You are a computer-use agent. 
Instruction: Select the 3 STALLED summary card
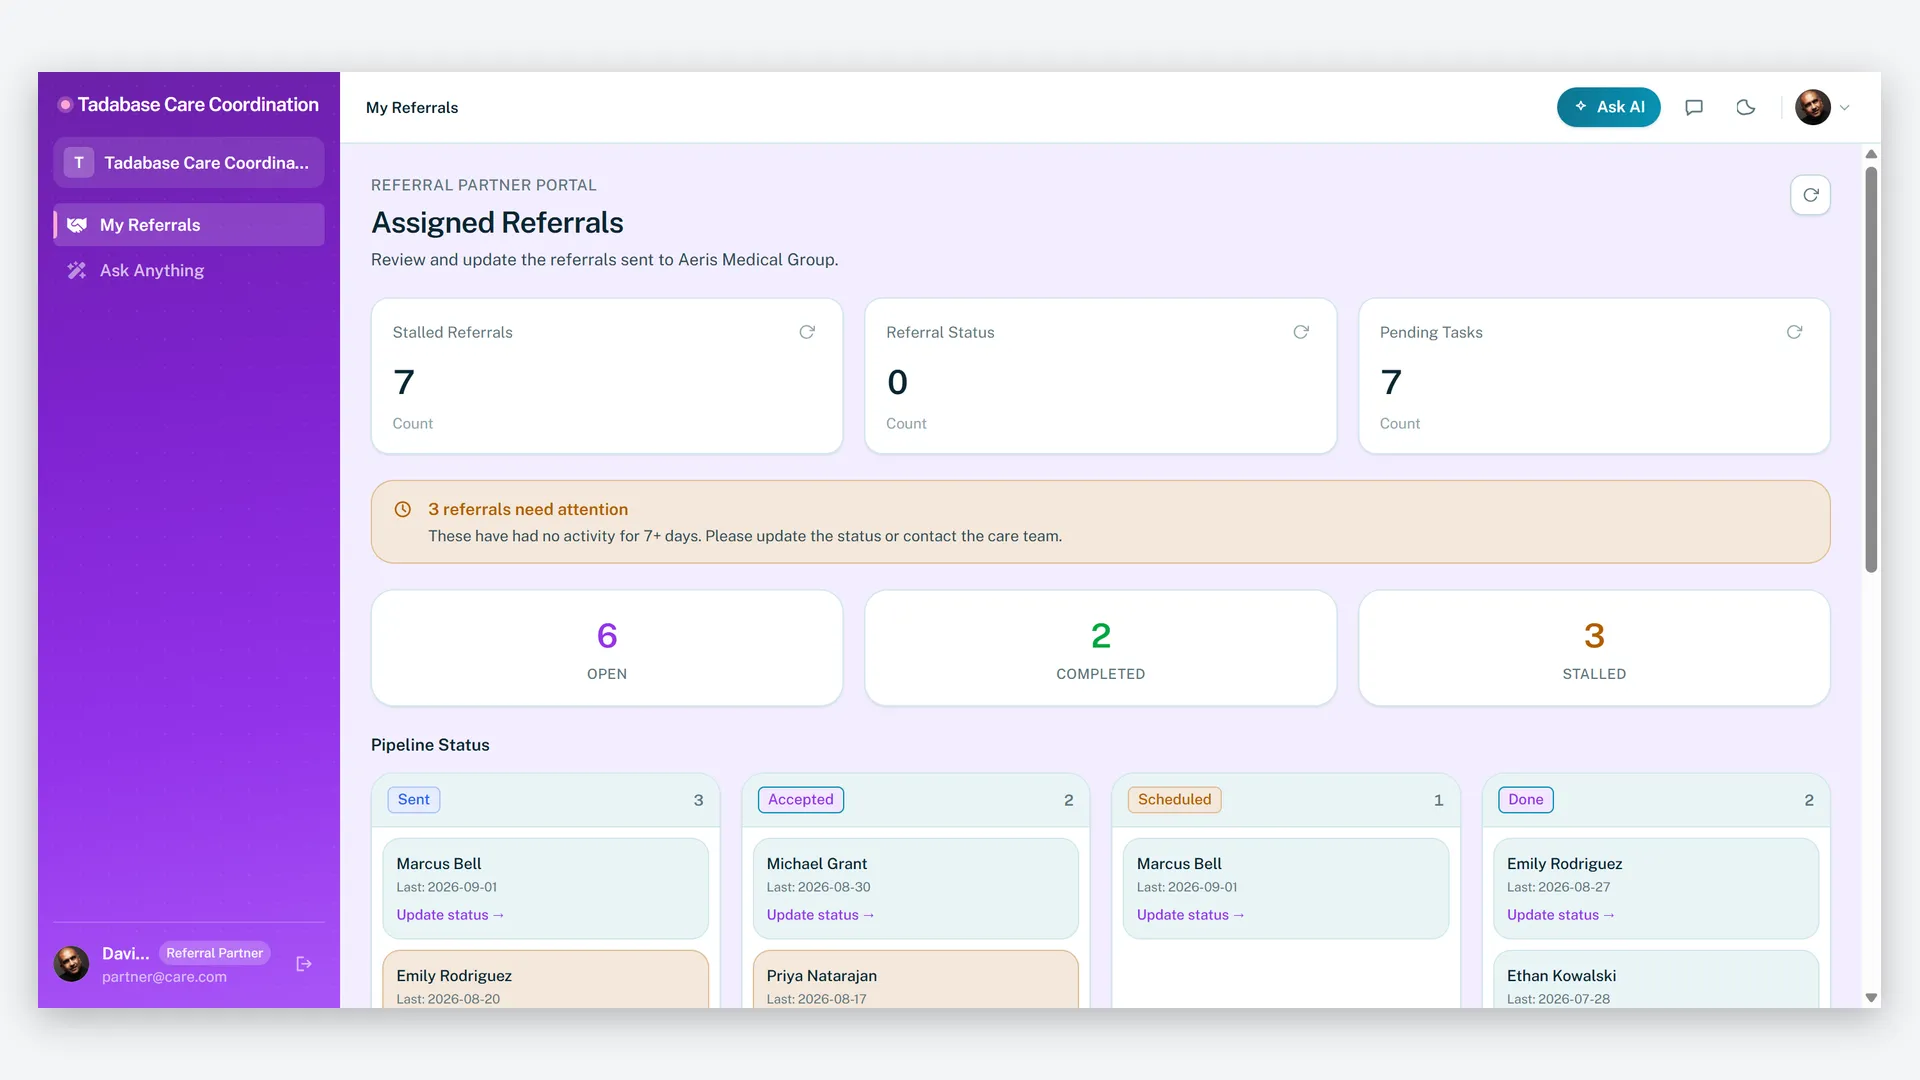pos(1594,648)
